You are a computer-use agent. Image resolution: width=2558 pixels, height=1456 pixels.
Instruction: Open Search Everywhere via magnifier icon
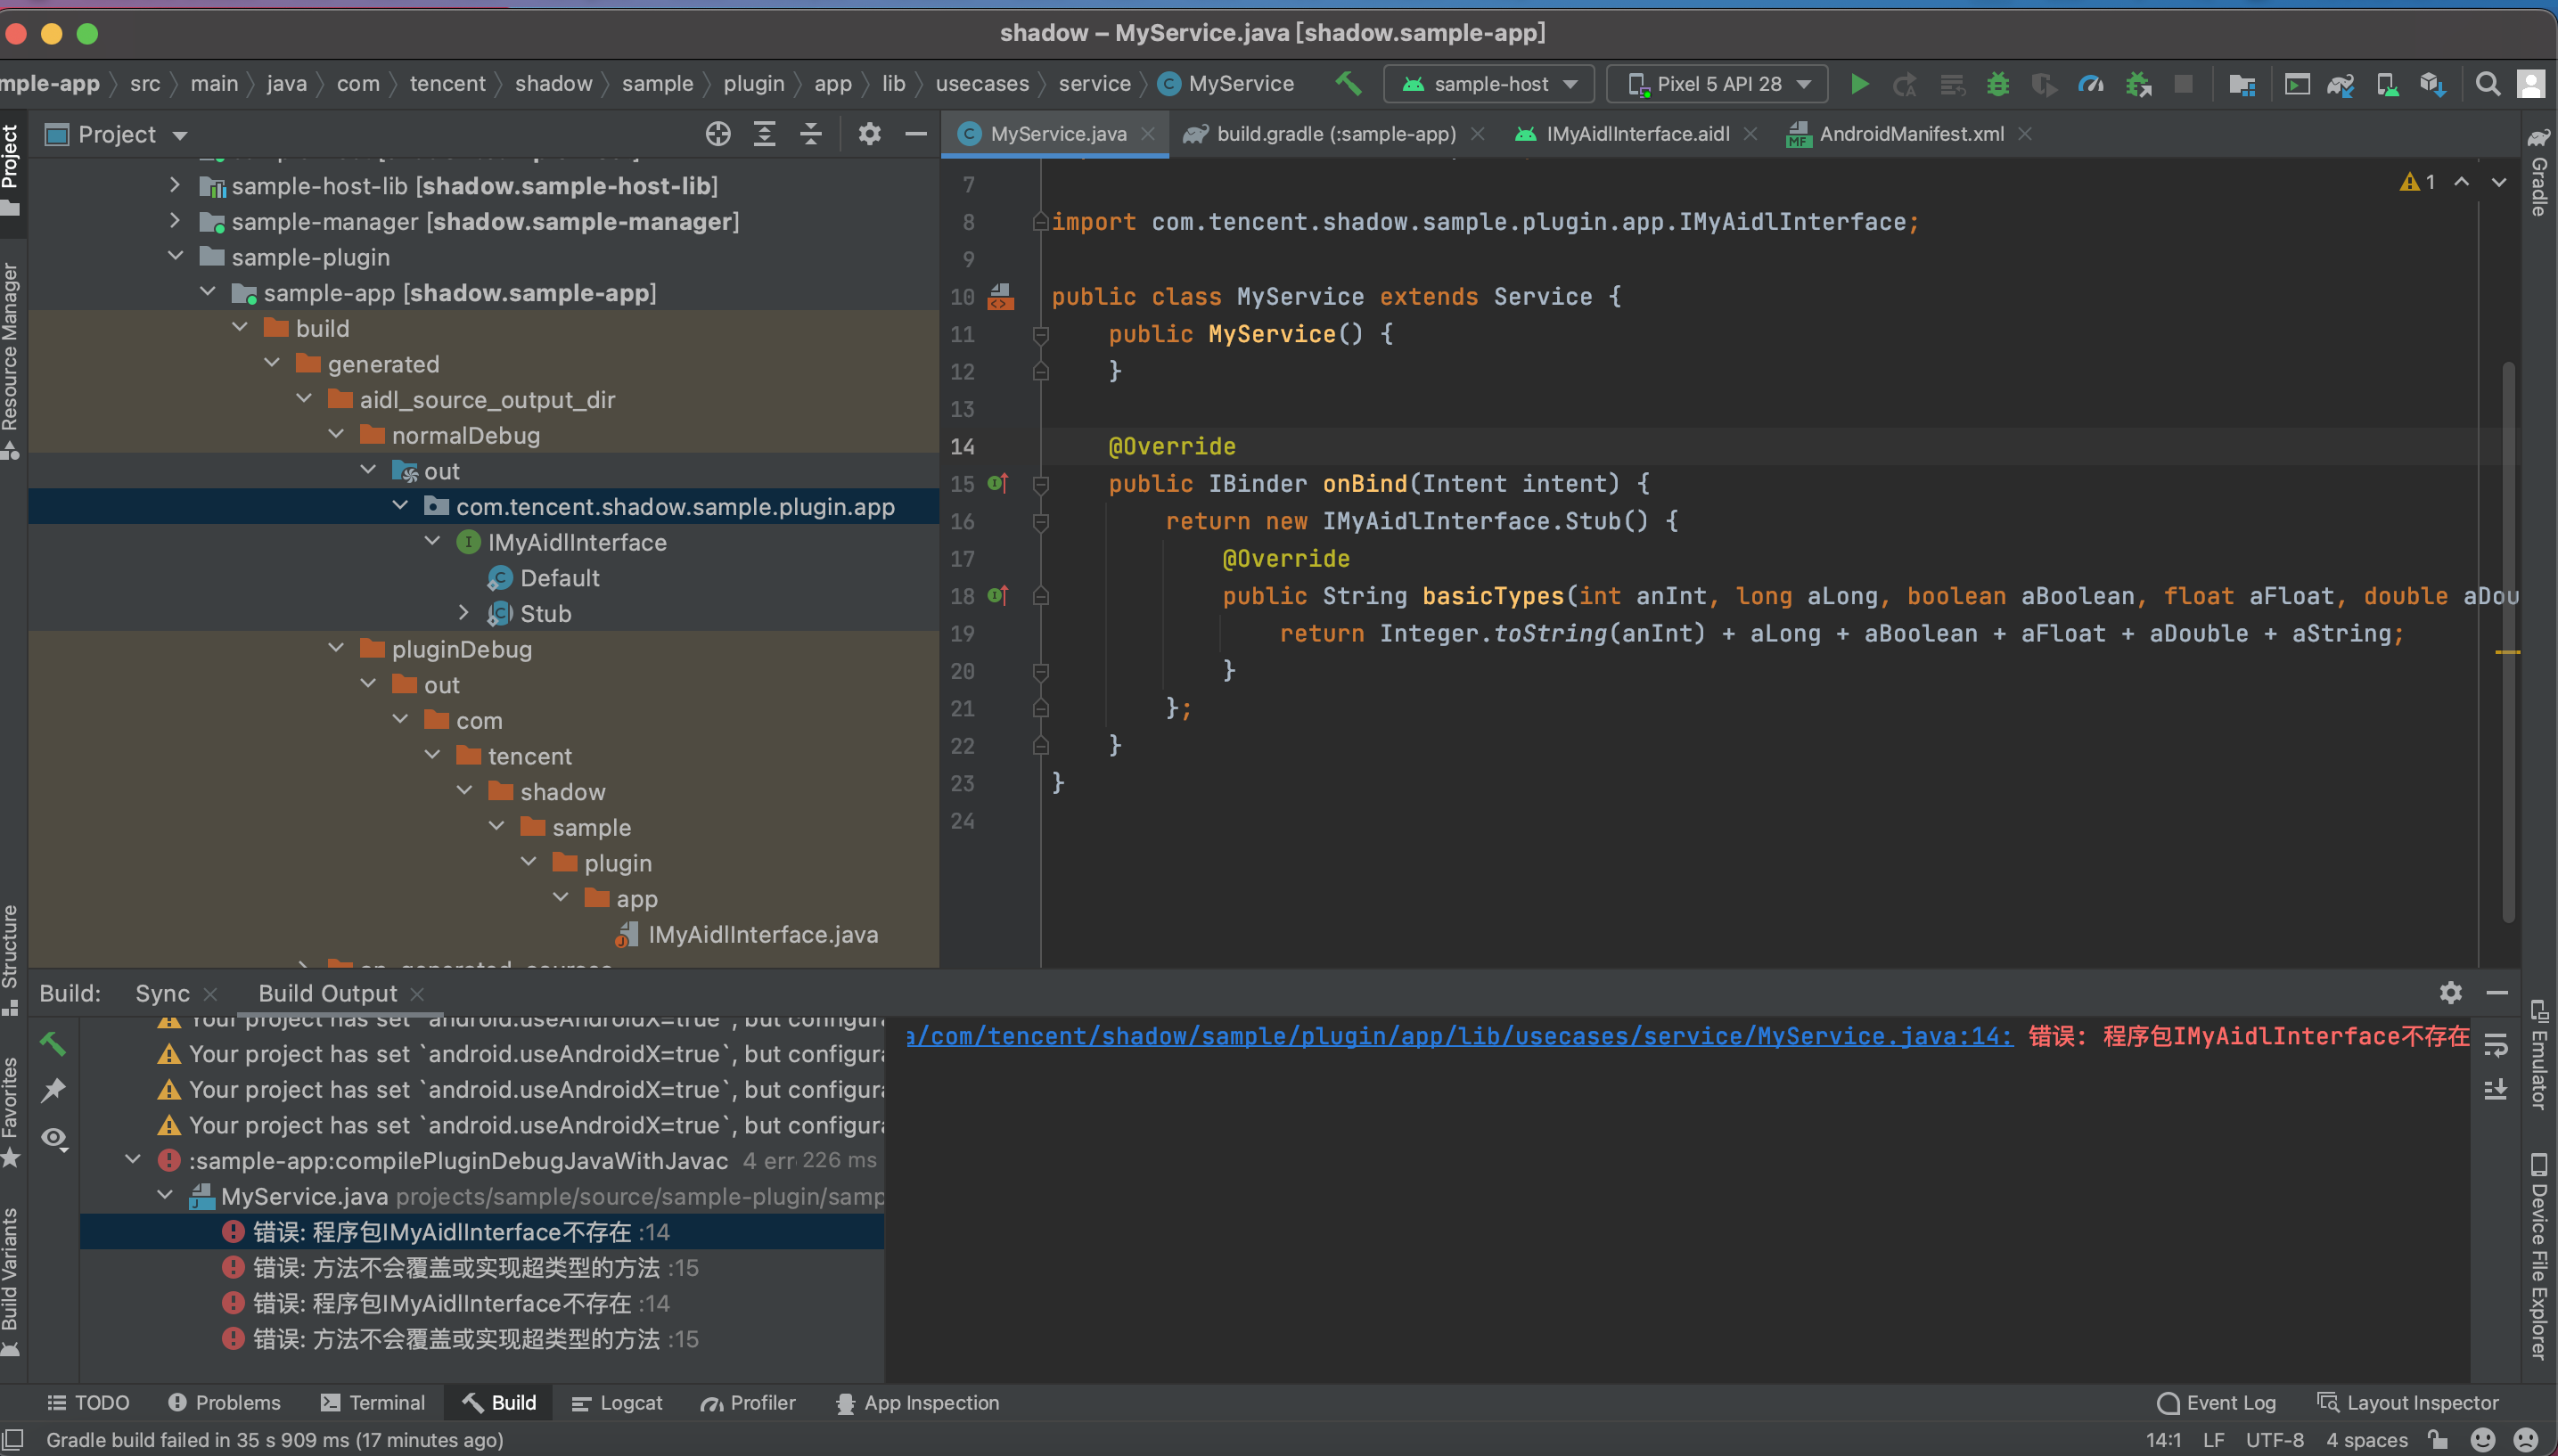(x=2489, y=84)
